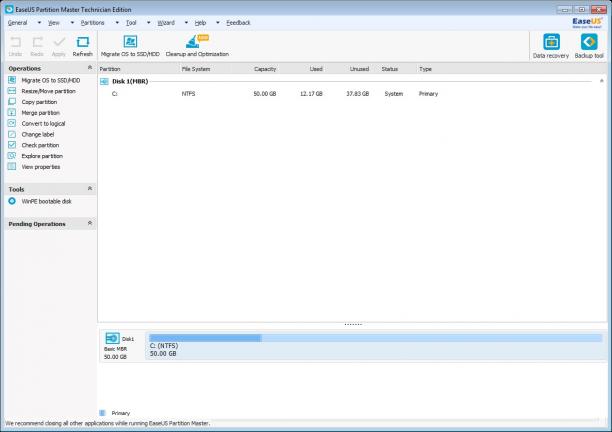Click the dropdown arrow after General
Image resolution: width=612 pixels, height=432 pixels.
point(39,23)
